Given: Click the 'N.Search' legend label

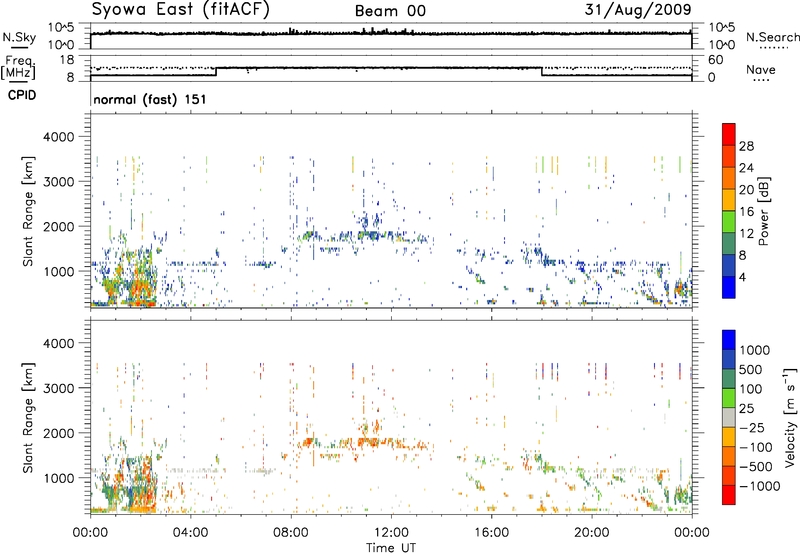Looking at the screenshot, I should coord(772,37).
